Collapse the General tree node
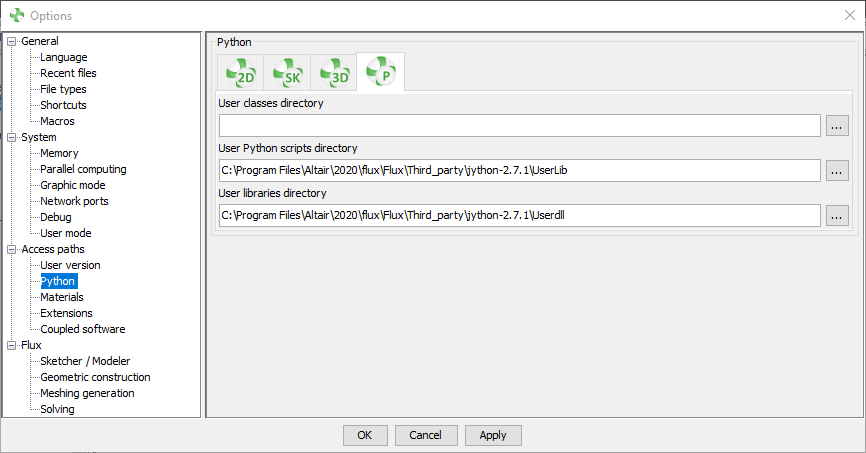This screenshot has height=453, width=866. click(12, 42)
